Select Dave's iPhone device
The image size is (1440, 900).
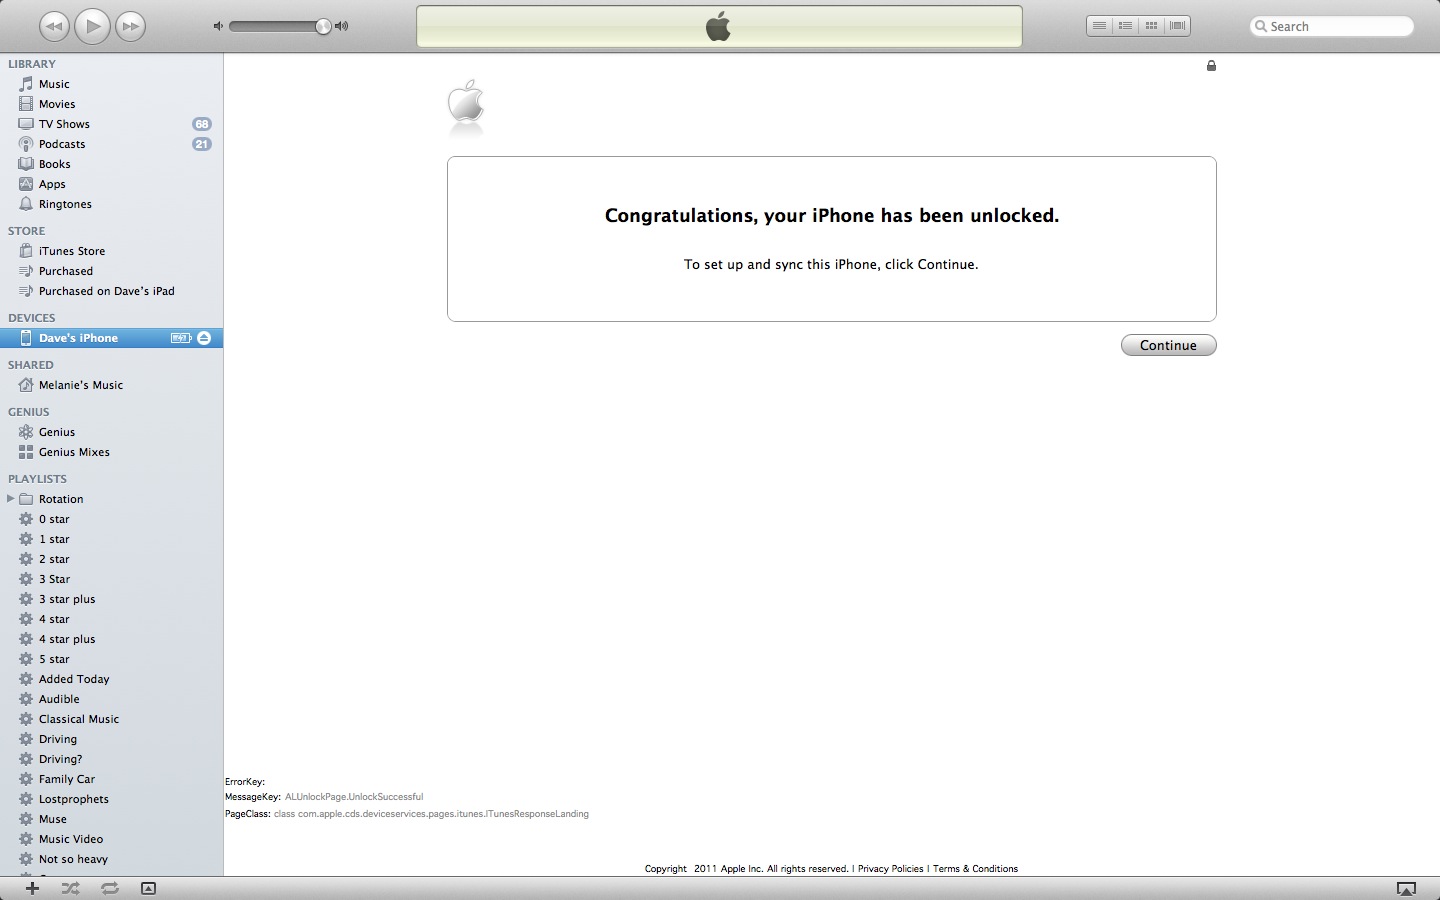point(111,338)
